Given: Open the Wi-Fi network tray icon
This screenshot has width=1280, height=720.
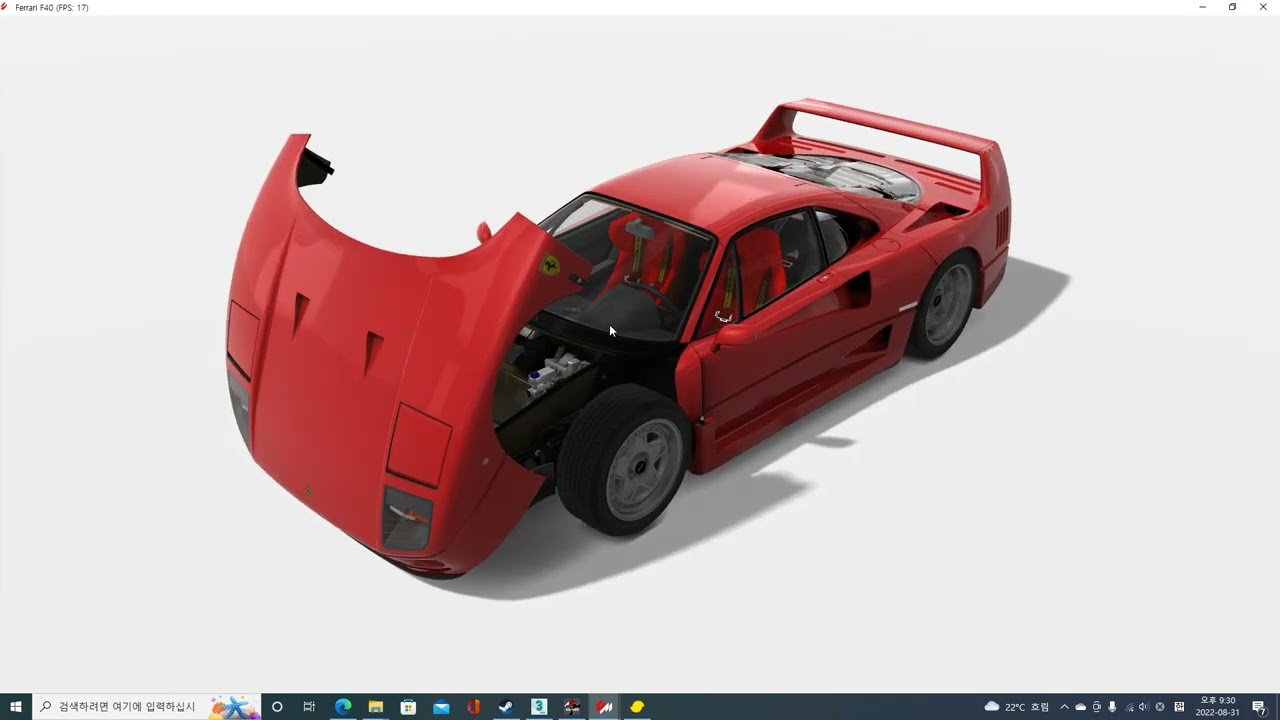Looking at the screenshot, I should coord(1129,707).
